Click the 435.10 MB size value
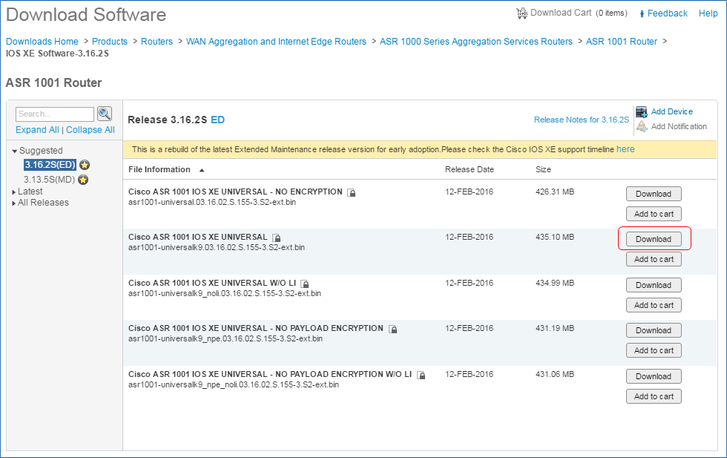 point(555,237)
